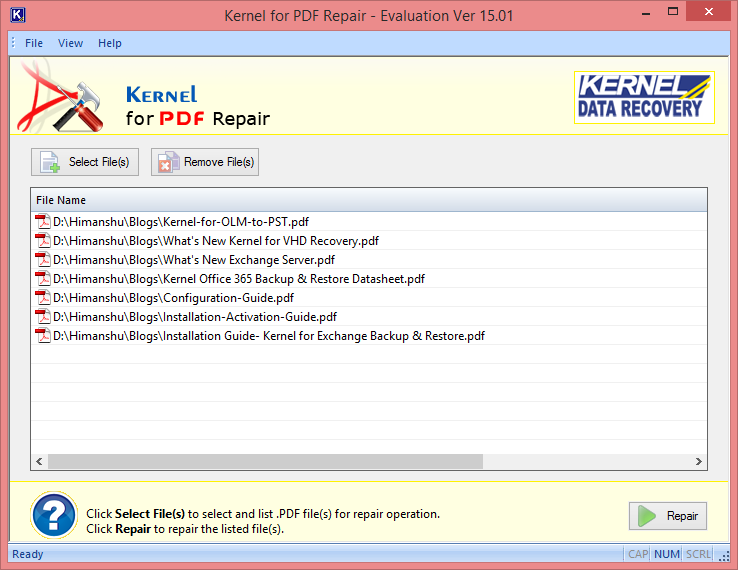Screen dimensions: 738x570
Task: Click the CAP indicator in status bar
Action: (638, 554)
